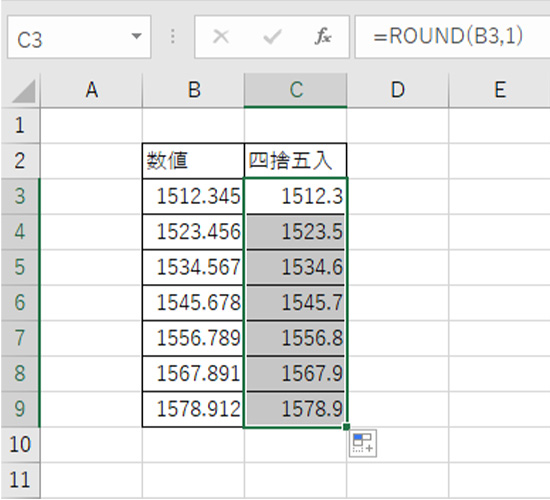
Task: Select column C header
Action: tap(296, 90)
